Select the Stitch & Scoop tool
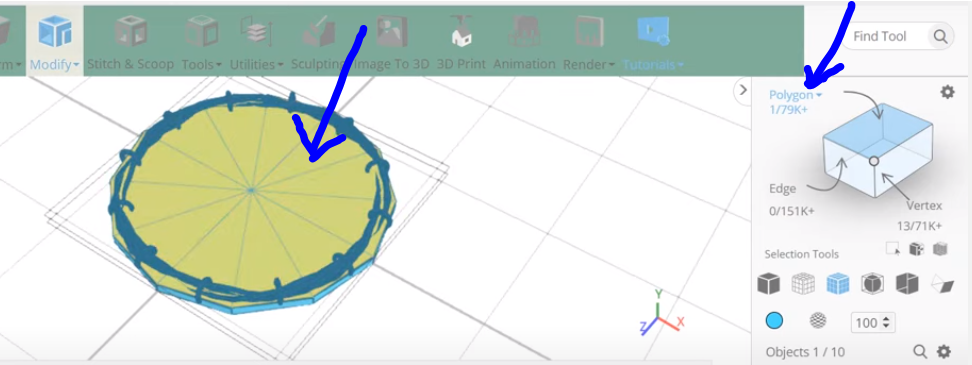 point(130,64)
